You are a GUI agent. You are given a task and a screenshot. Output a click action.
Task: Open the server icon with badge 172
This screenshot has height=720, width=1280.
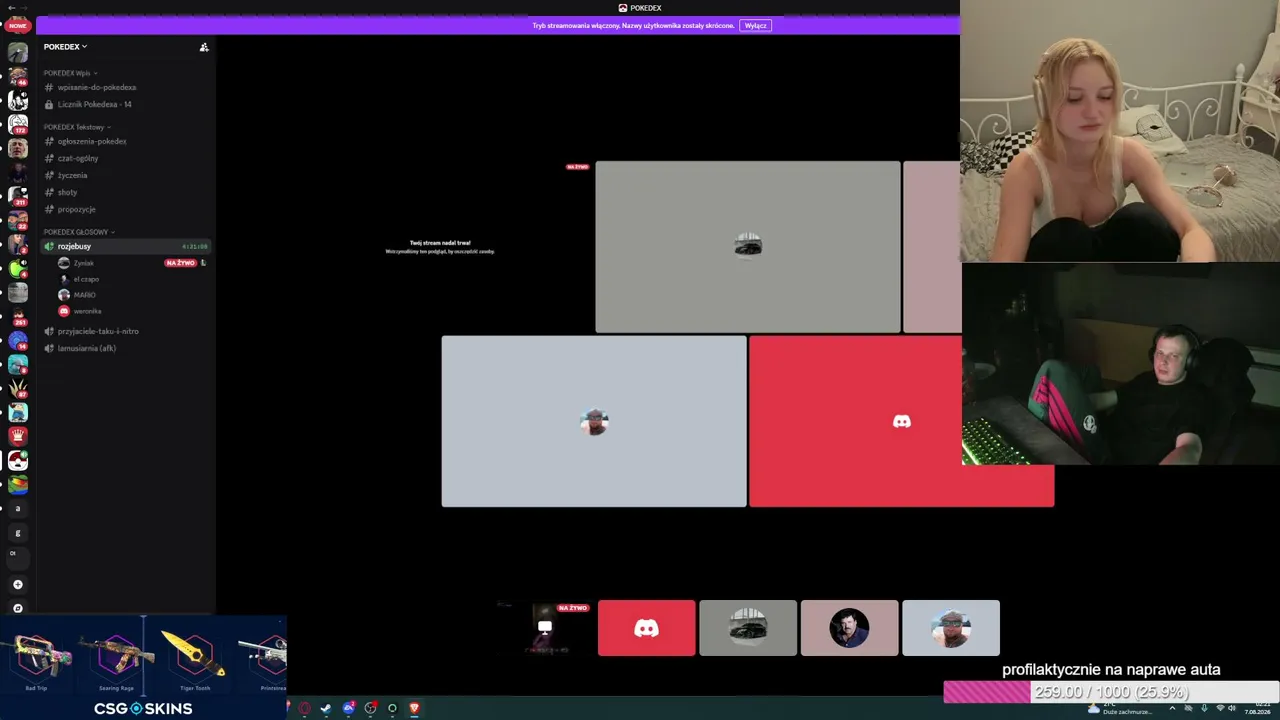(18, 124)
